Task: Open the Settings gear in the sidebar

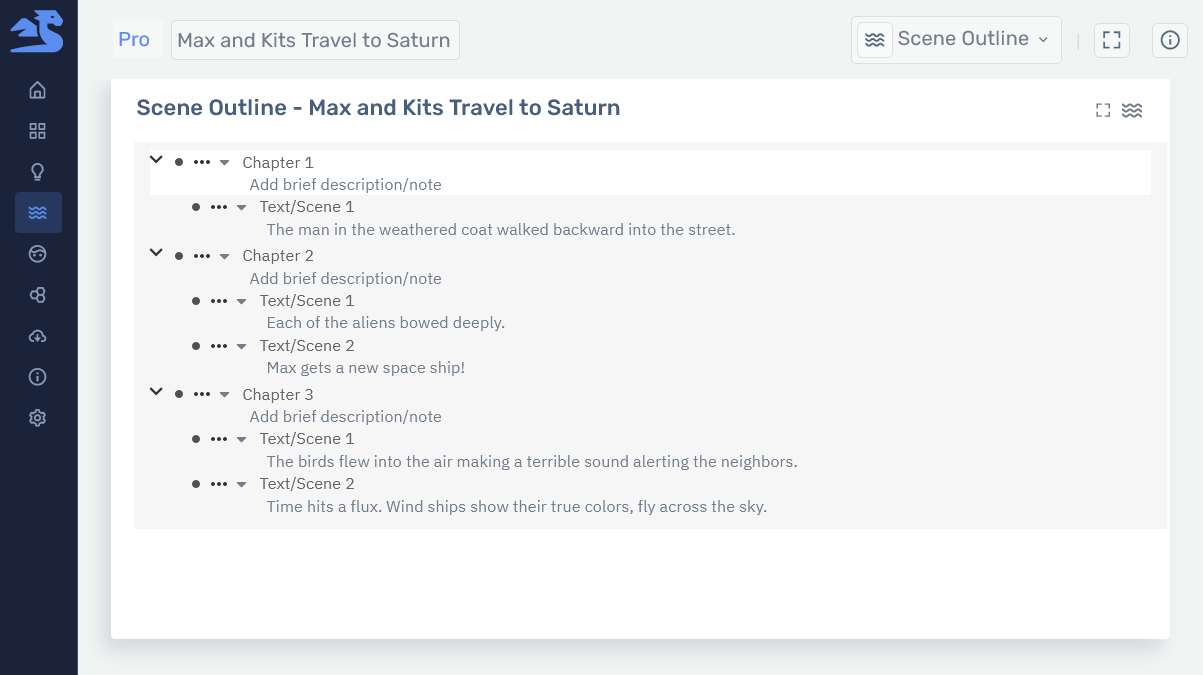Action: tap(37, 417)
